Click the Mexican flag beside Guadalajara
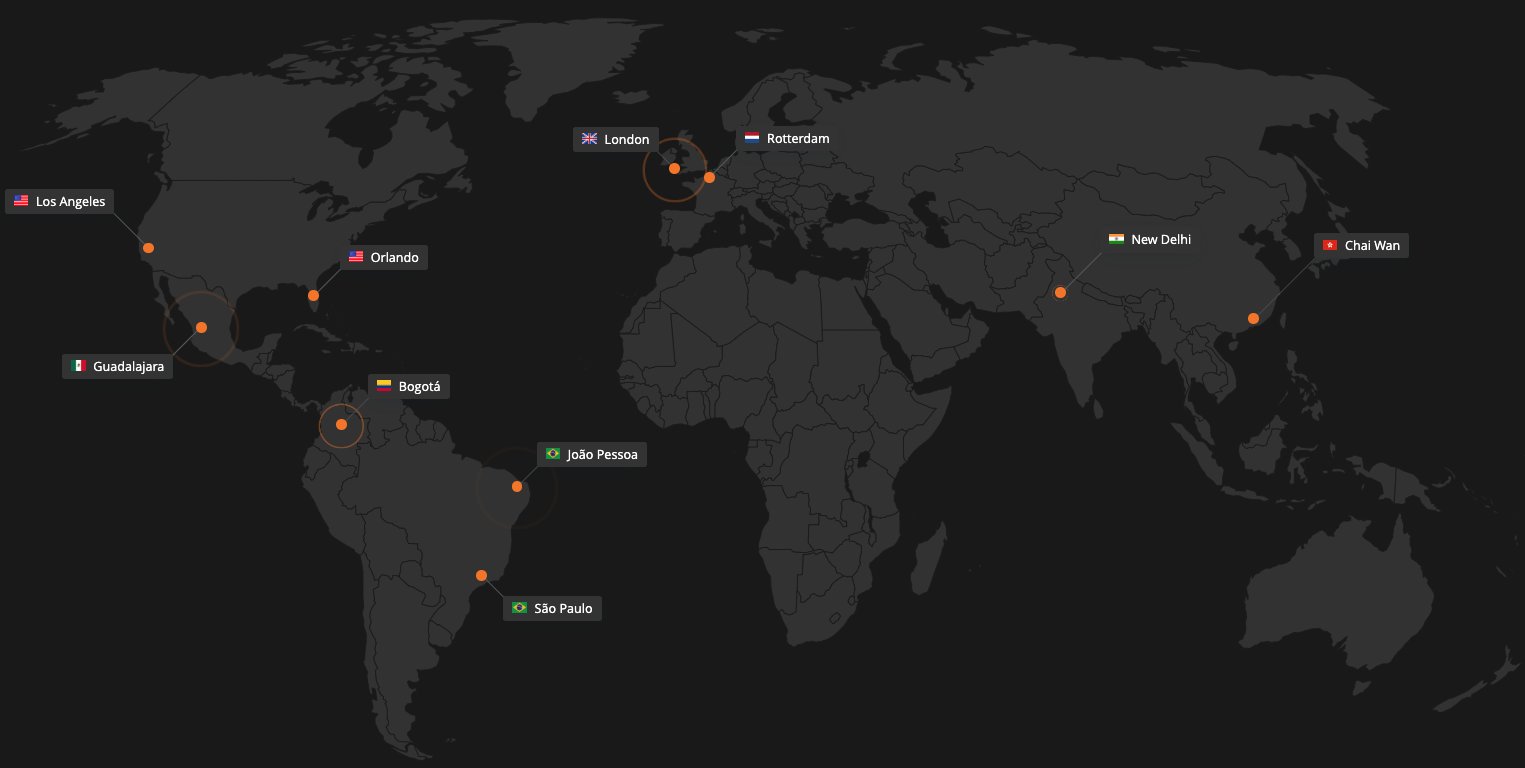 [x=78, y=366]
